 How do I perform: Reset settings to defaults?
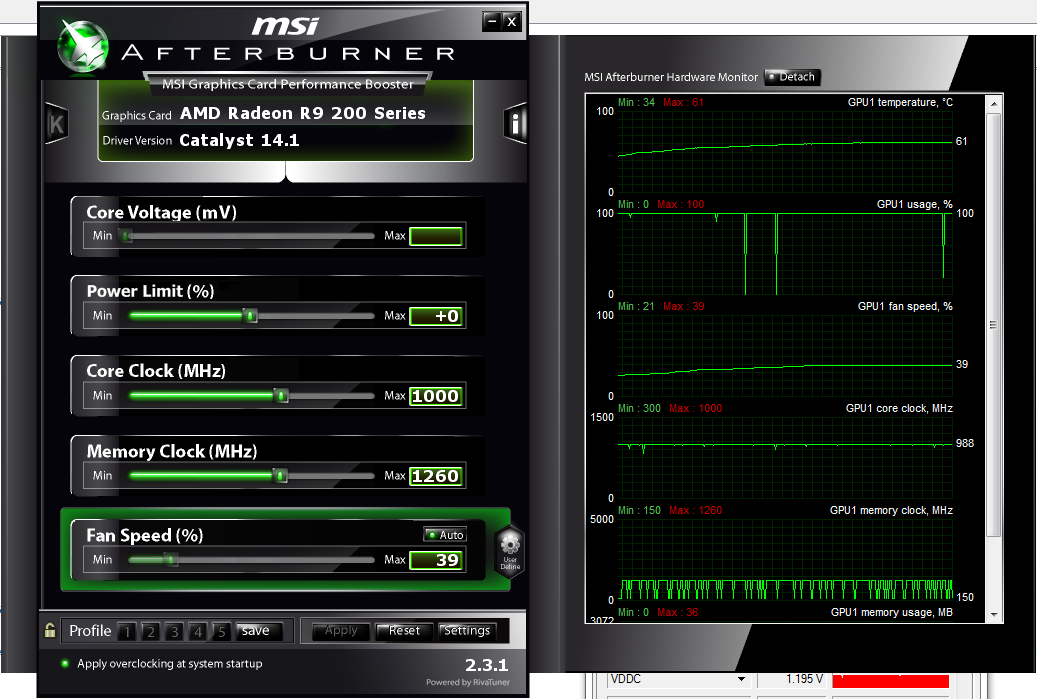click(404, 631)
